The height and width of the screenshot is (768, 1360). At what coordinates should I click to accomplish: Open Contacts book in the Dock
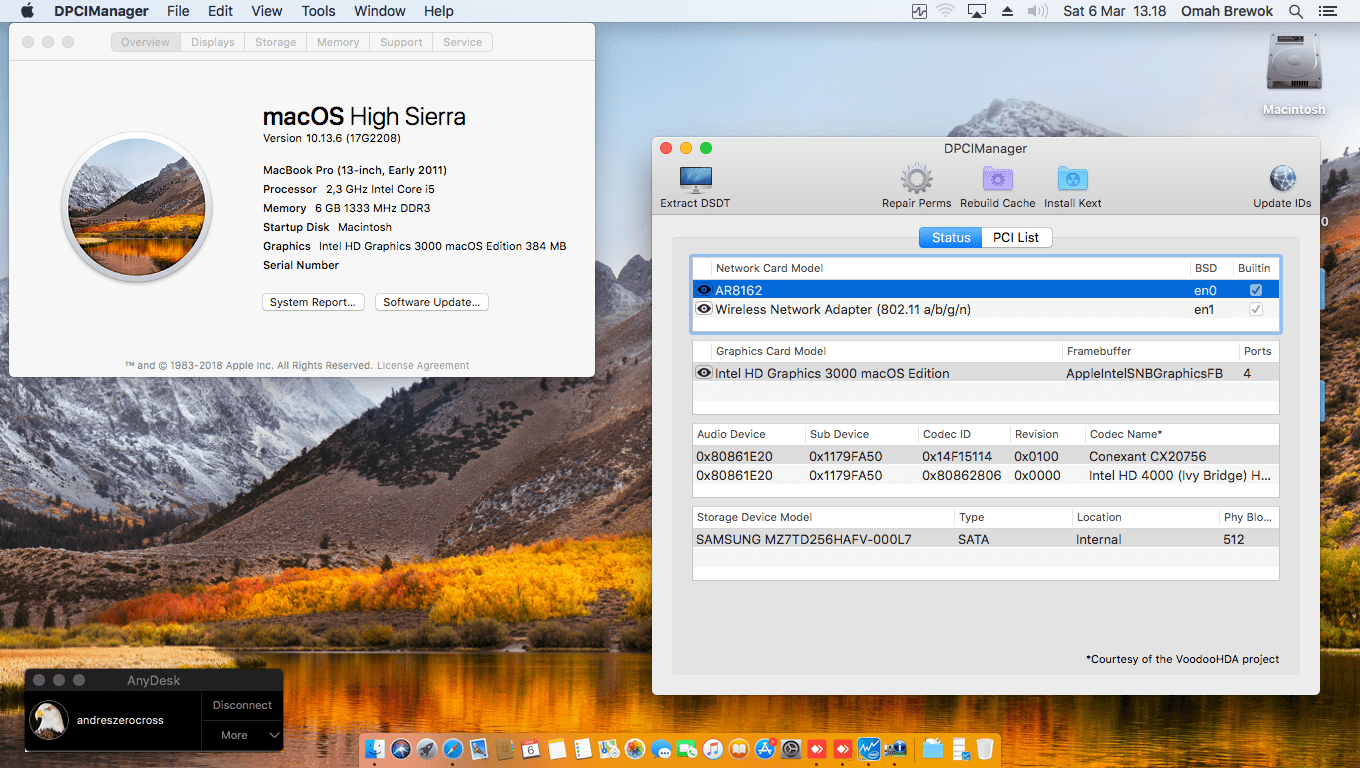point(505,749)
